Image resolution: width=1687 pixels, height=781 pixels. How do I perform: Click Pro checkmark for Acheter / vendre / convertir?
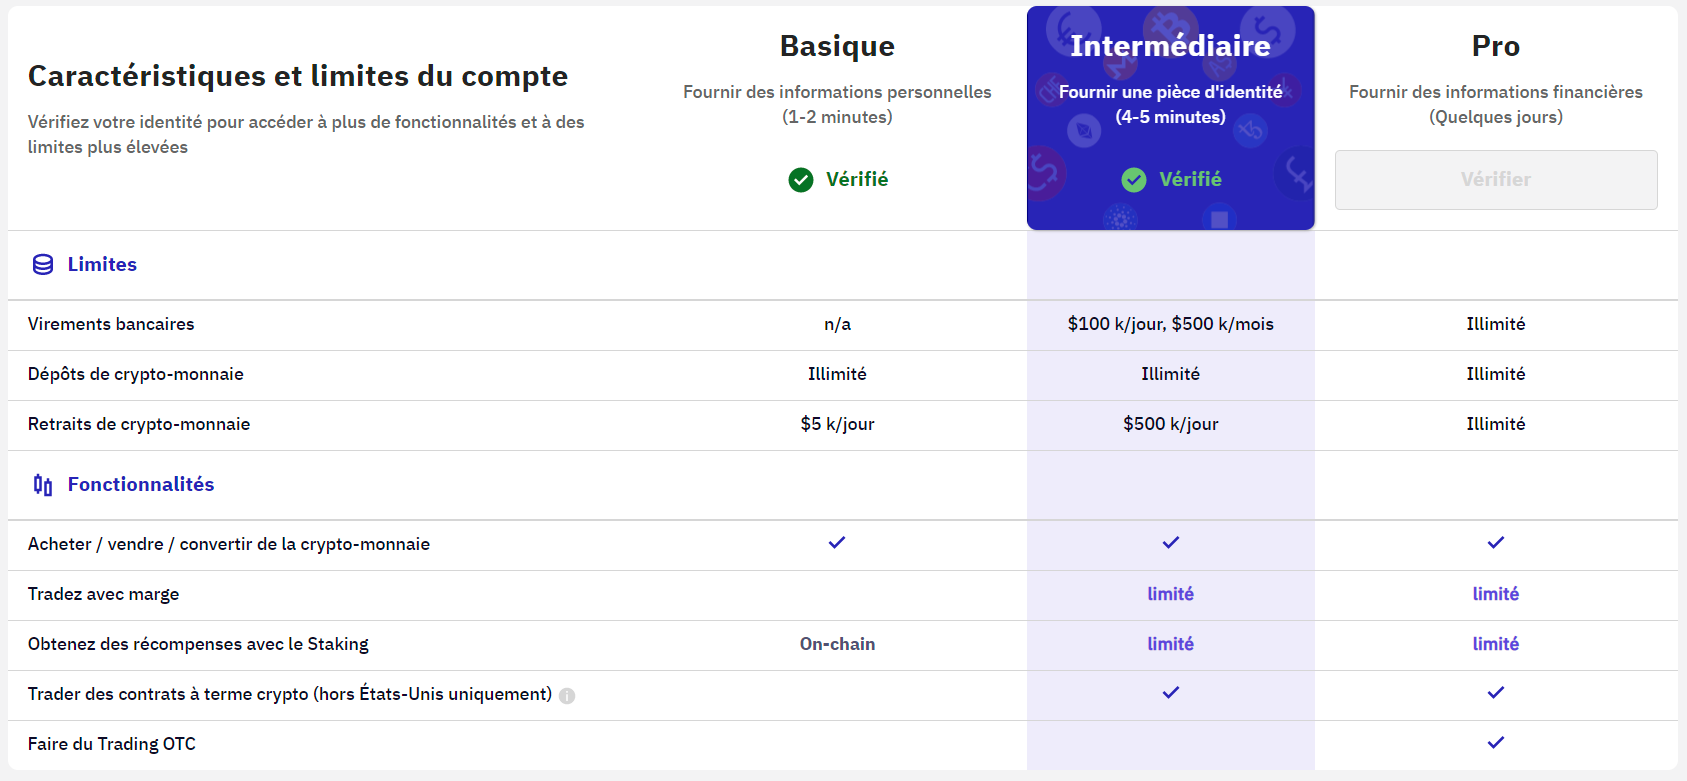coord(1496,543)
